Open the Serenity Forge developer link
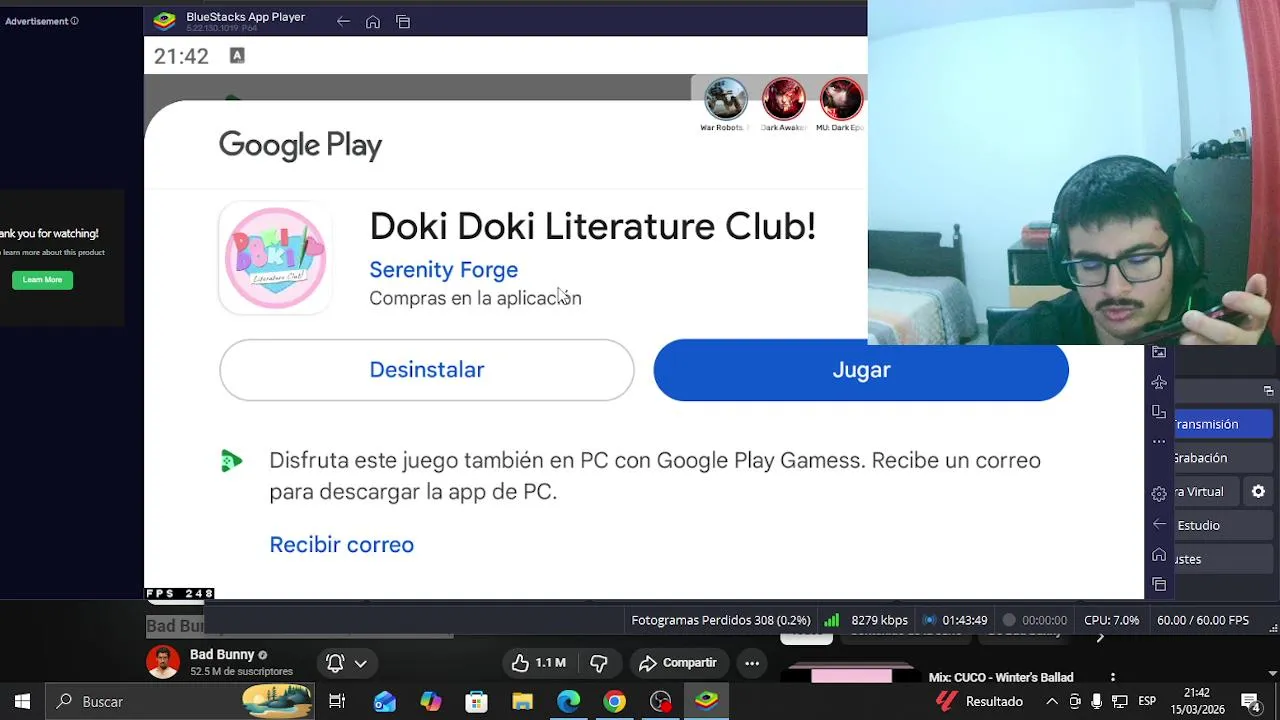Image resolution: width=1280 pixels, height=720 pixels. 443,270
